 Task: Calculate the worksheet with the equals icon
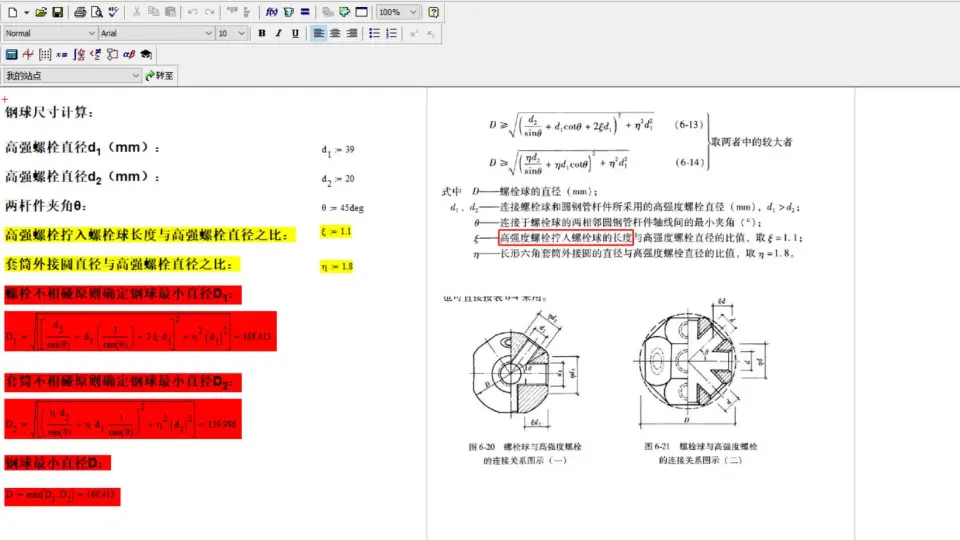coord(305,12)
